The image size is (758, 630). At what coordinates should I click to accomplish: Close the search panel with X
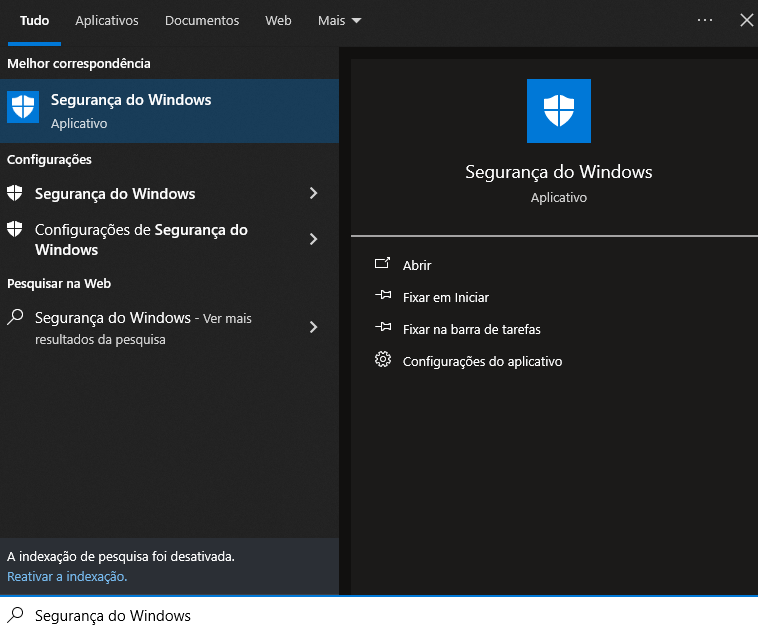pyautogui.click(x=746, y=20)
